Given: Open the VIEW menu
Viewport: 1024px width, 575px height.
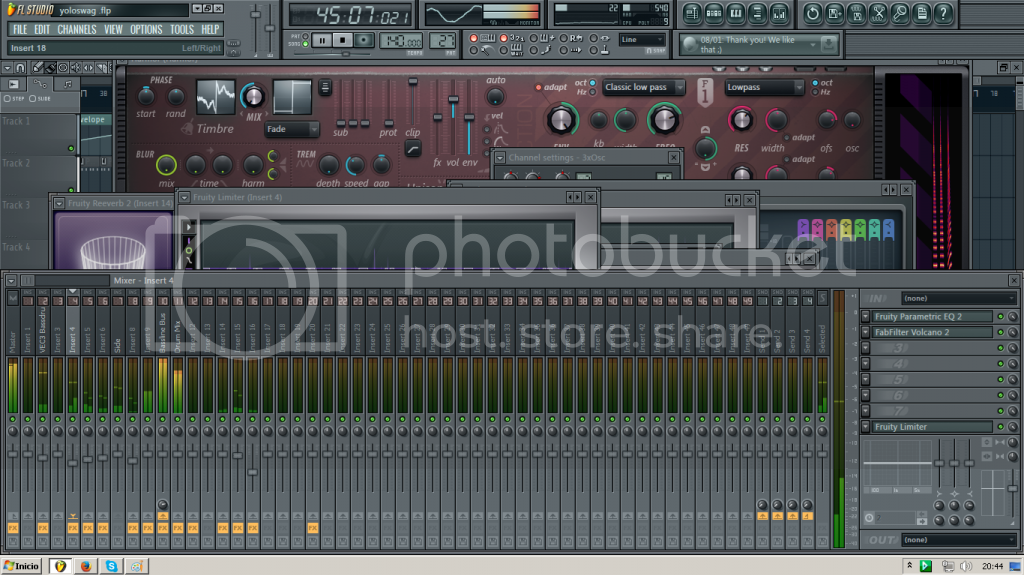Looking at the screenshot, I should pyautogui.click(x=113, y=29).
